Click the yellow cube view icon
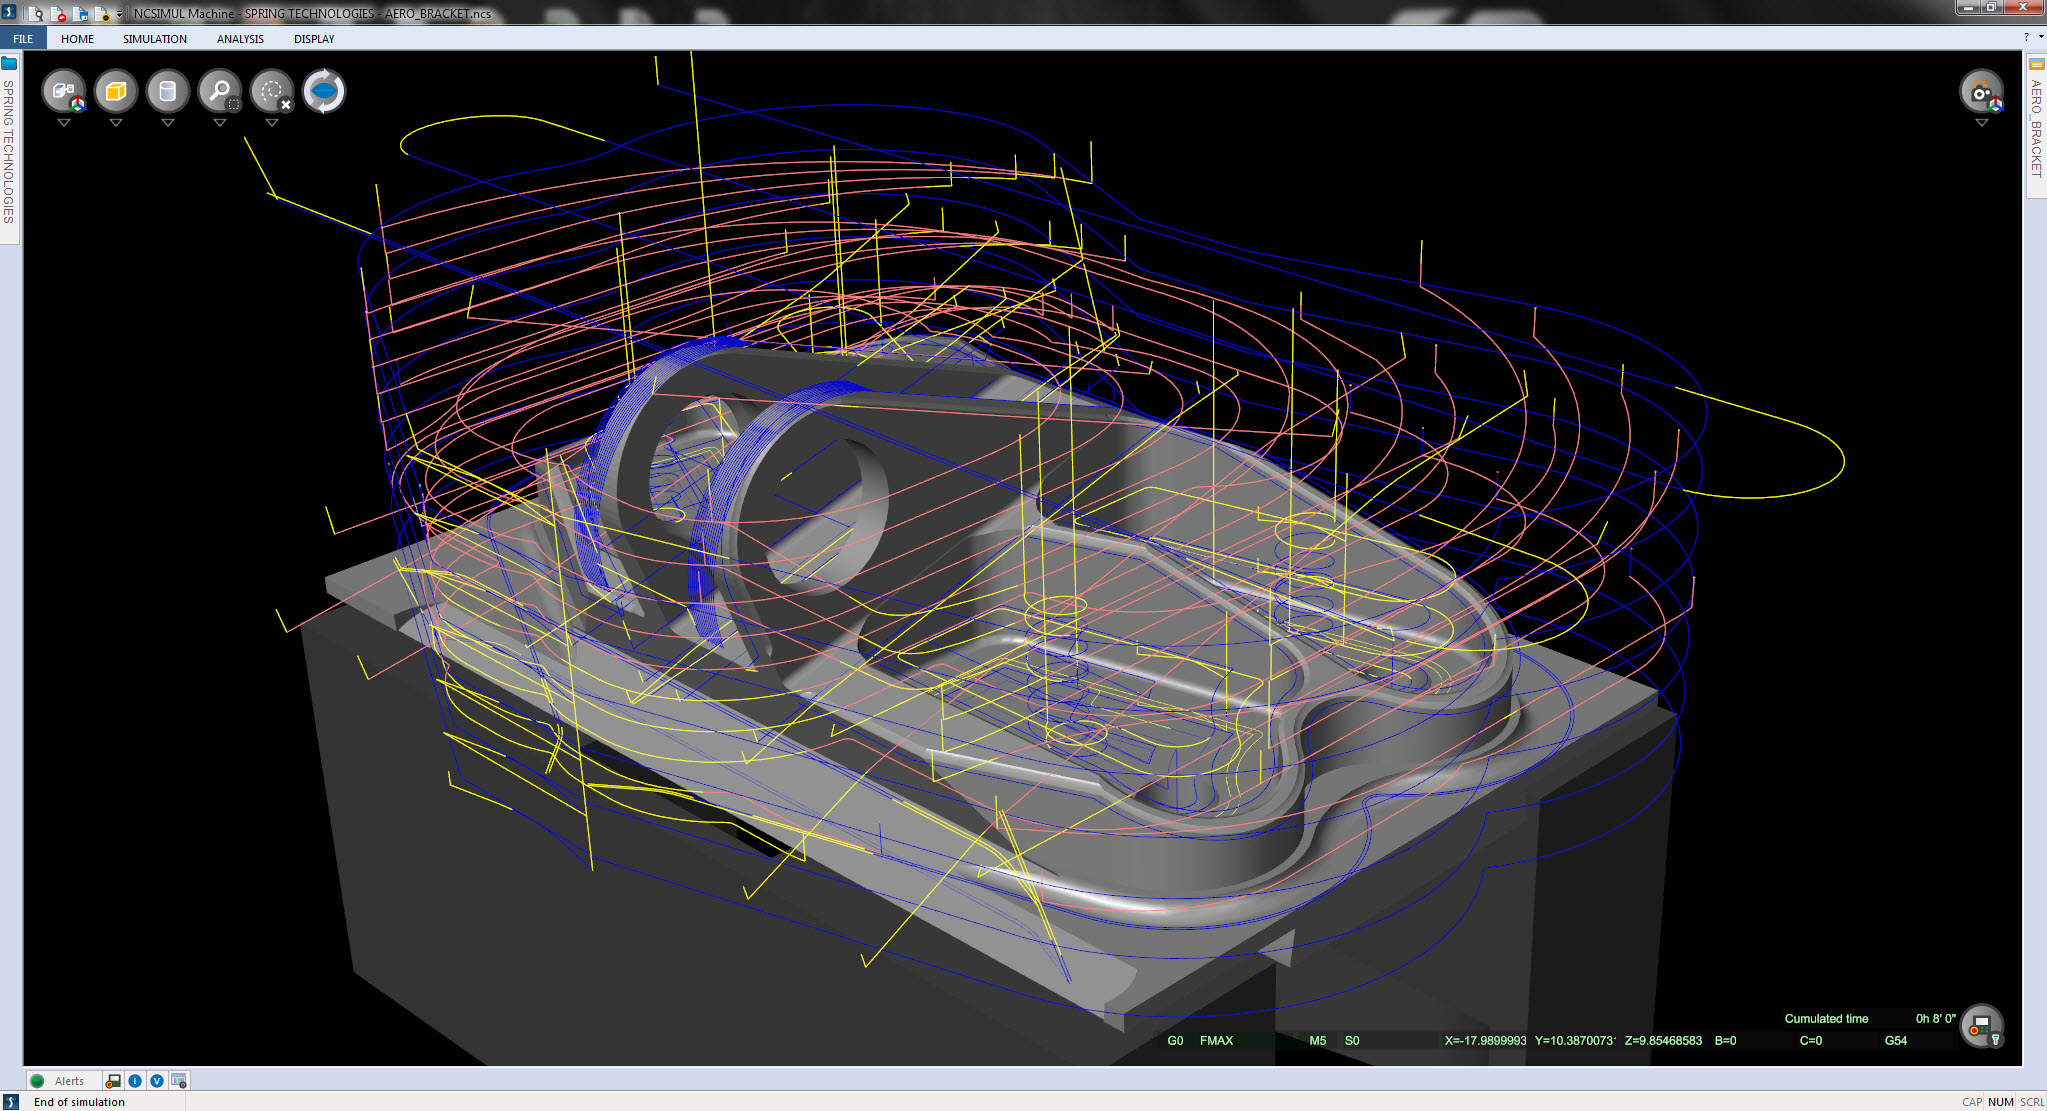This screenshot has height=1111, width=2047. tap(116, 92)
